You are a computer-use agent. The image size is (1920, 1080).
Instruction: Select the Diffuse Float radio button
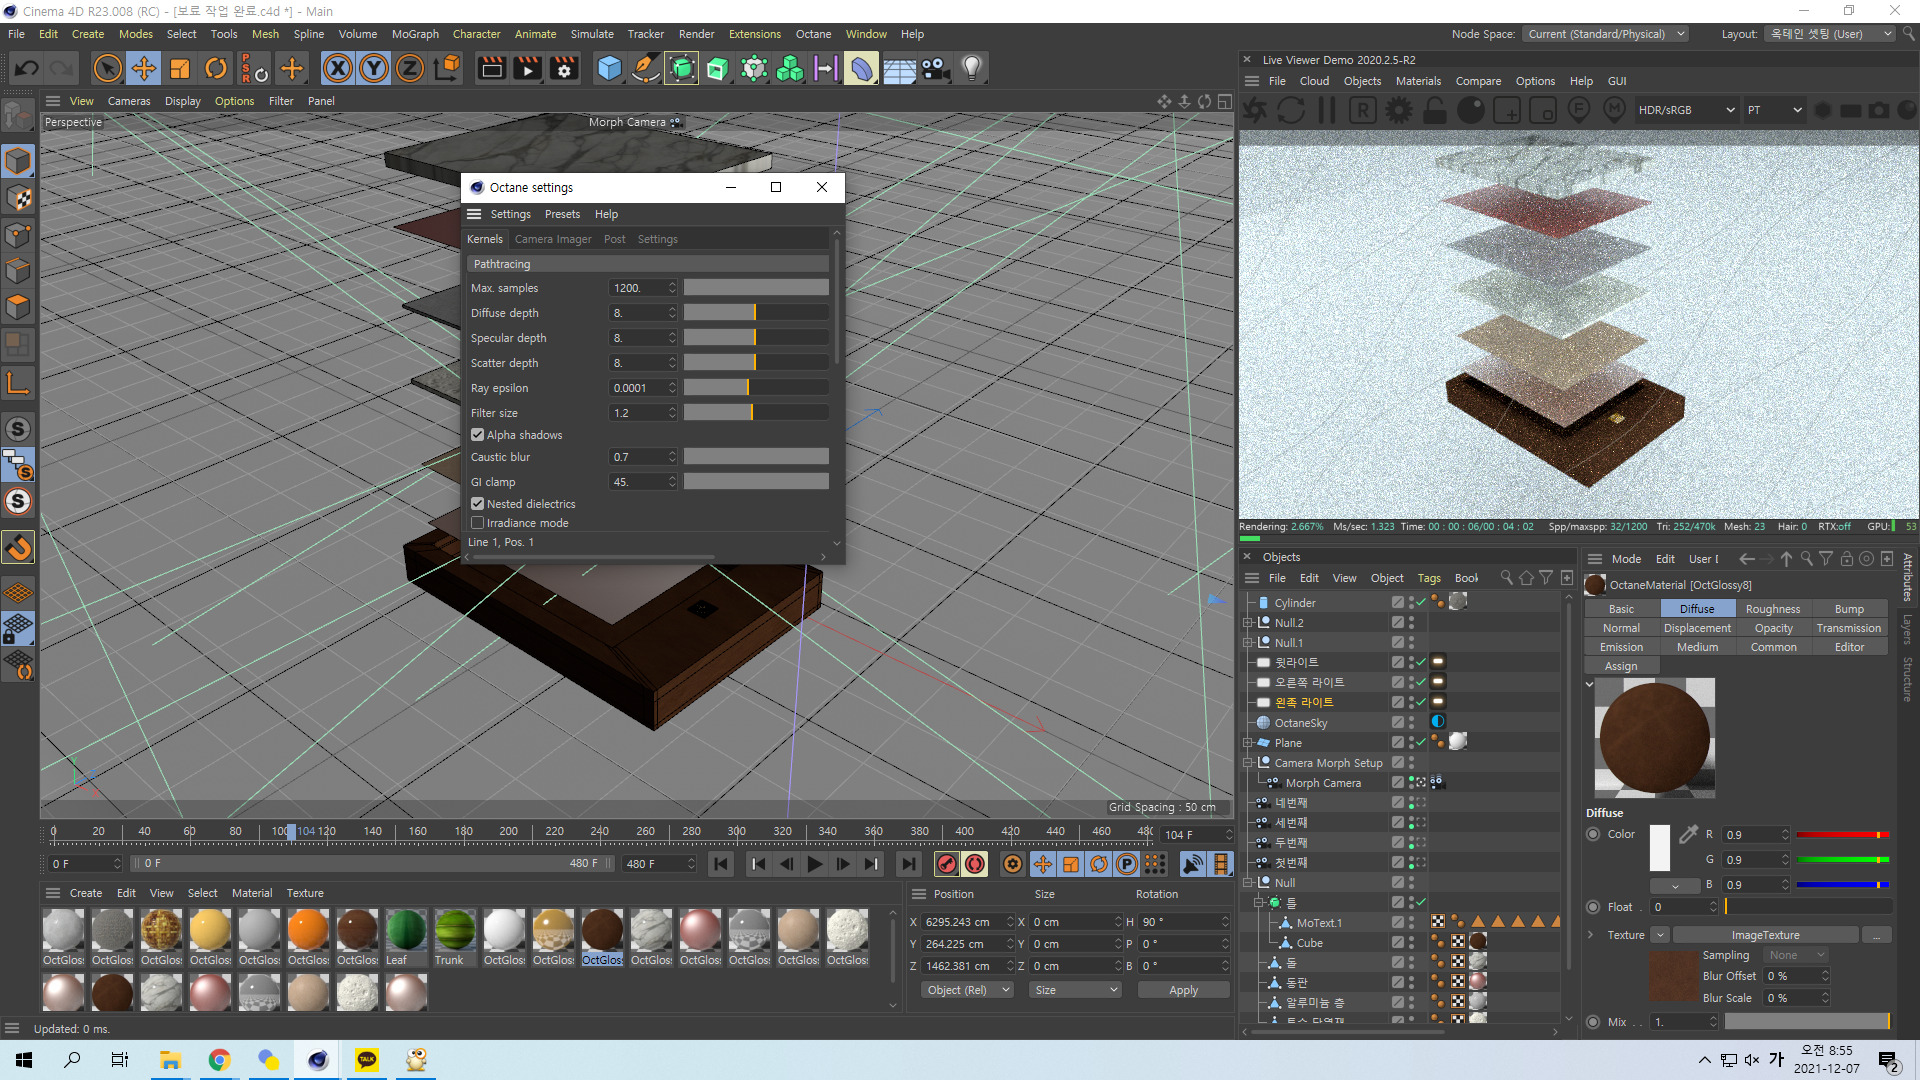click(x=1594, y=907)
